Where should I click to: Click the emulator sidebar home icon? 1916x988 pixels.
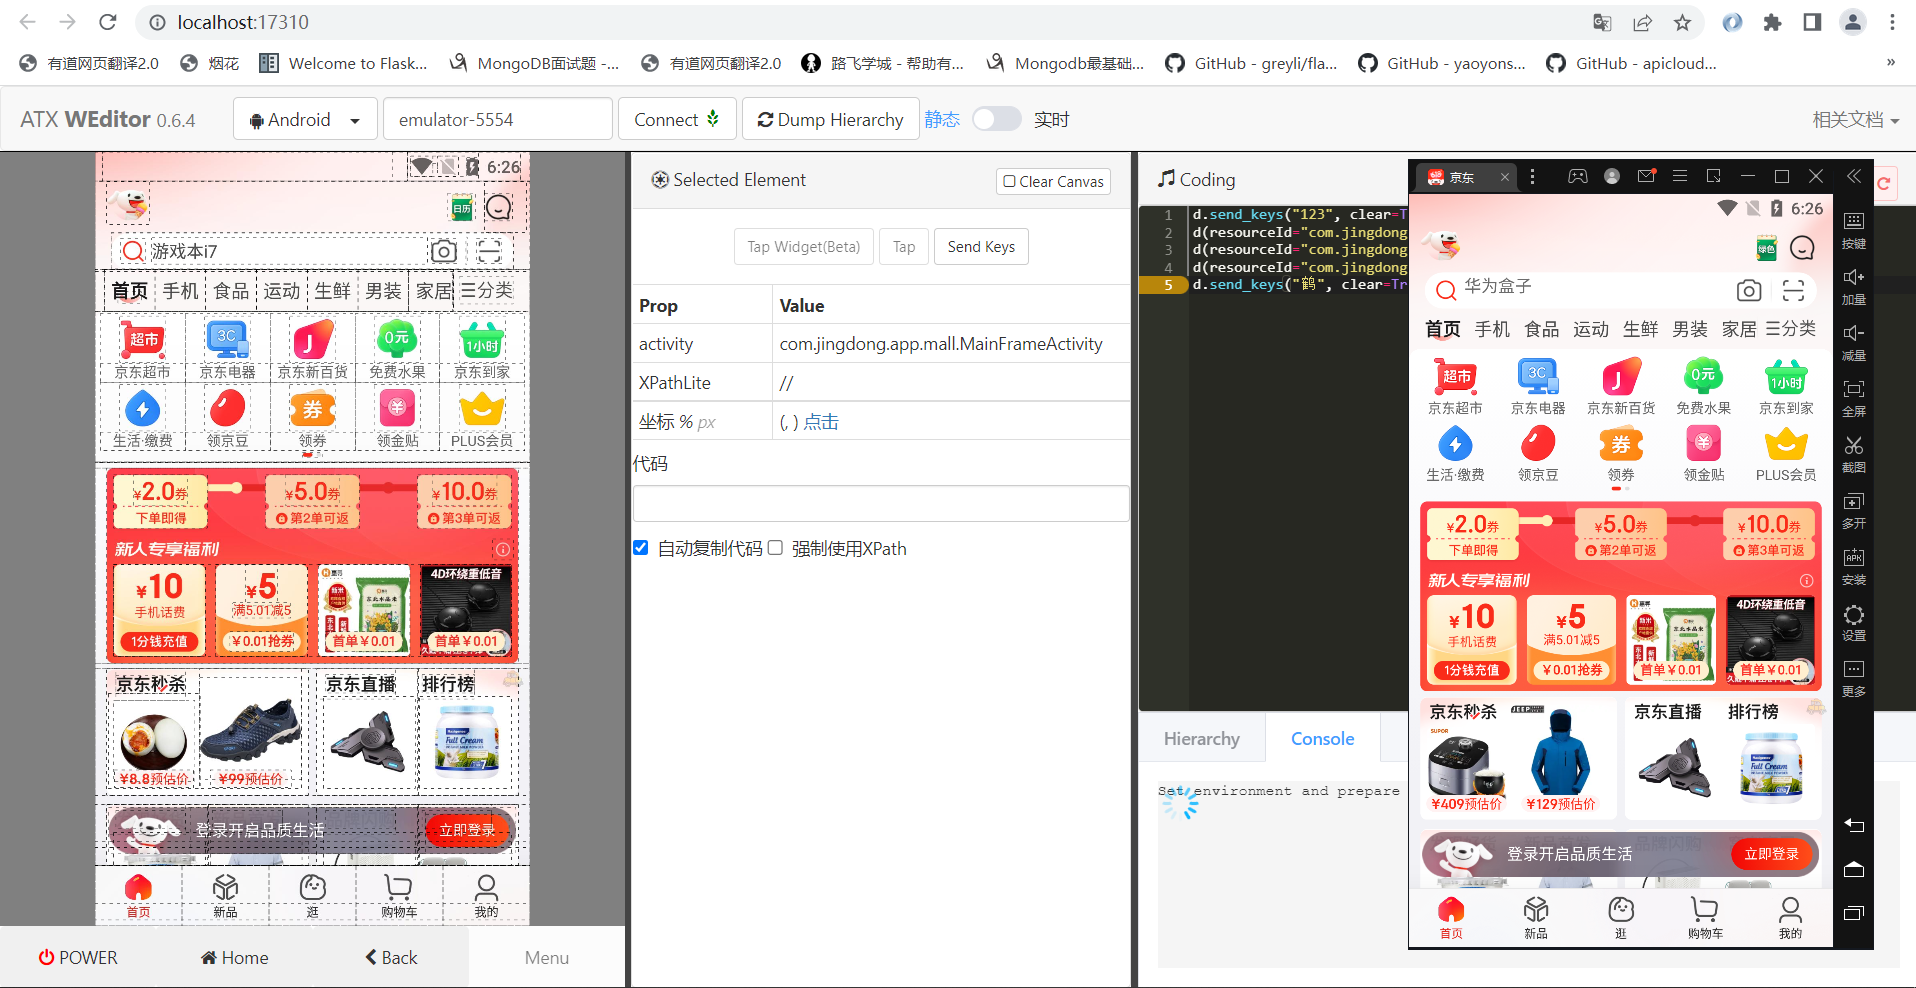tap(1854, 869)
